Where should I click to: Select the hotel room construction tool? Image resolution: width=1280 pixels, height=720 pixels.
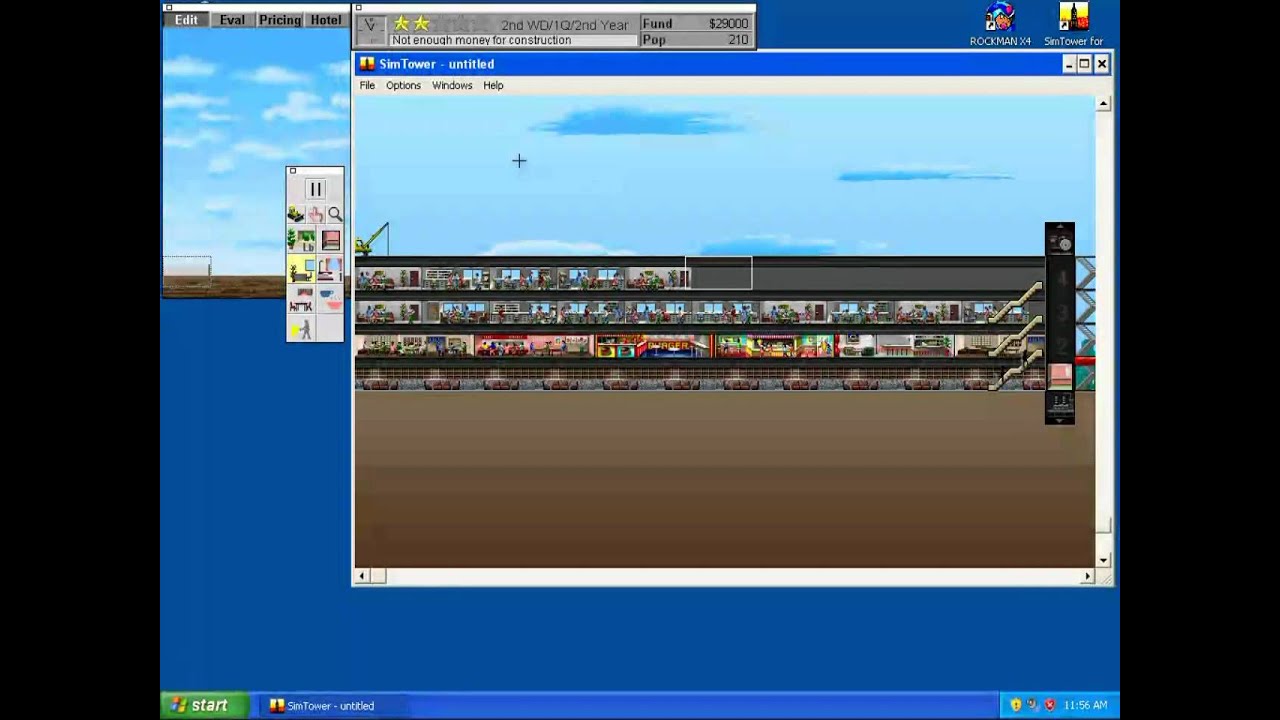pyautogui.click(x=331, y=270)
